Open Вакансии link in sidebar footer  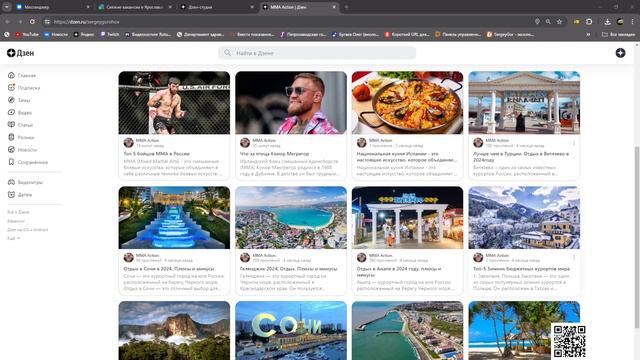point(16,221)
